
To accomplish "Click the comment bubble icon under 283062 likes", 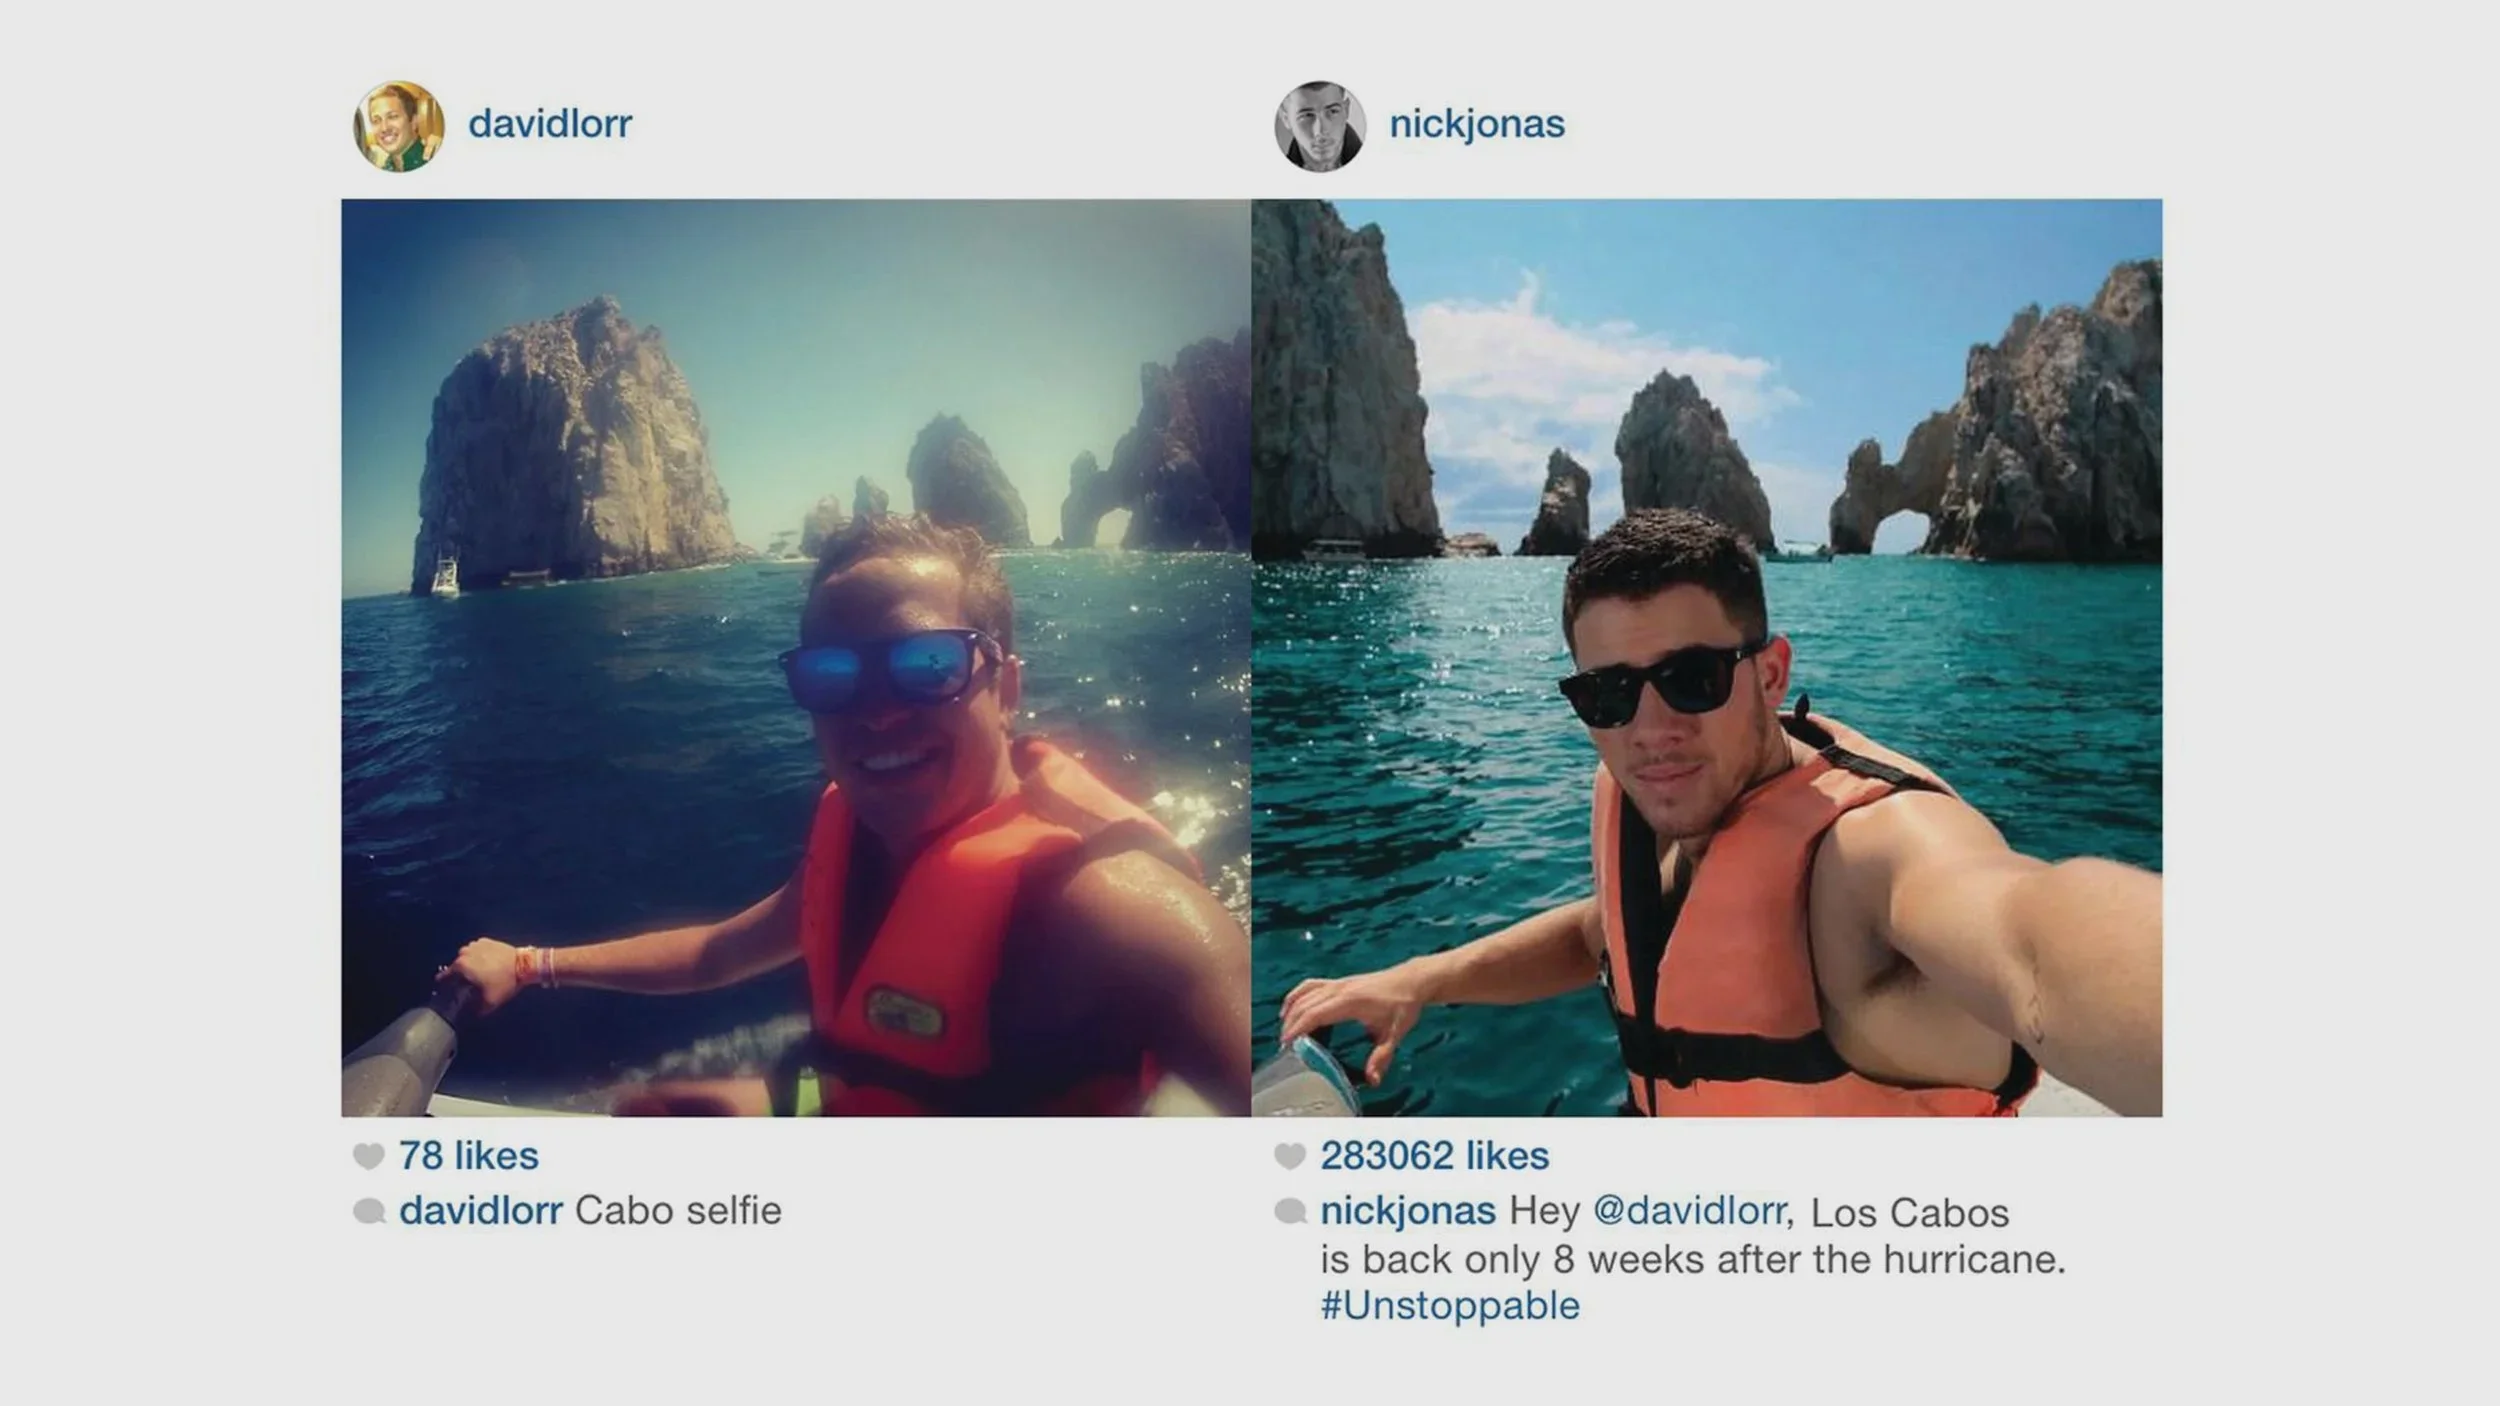I will pos(1290,1211).
